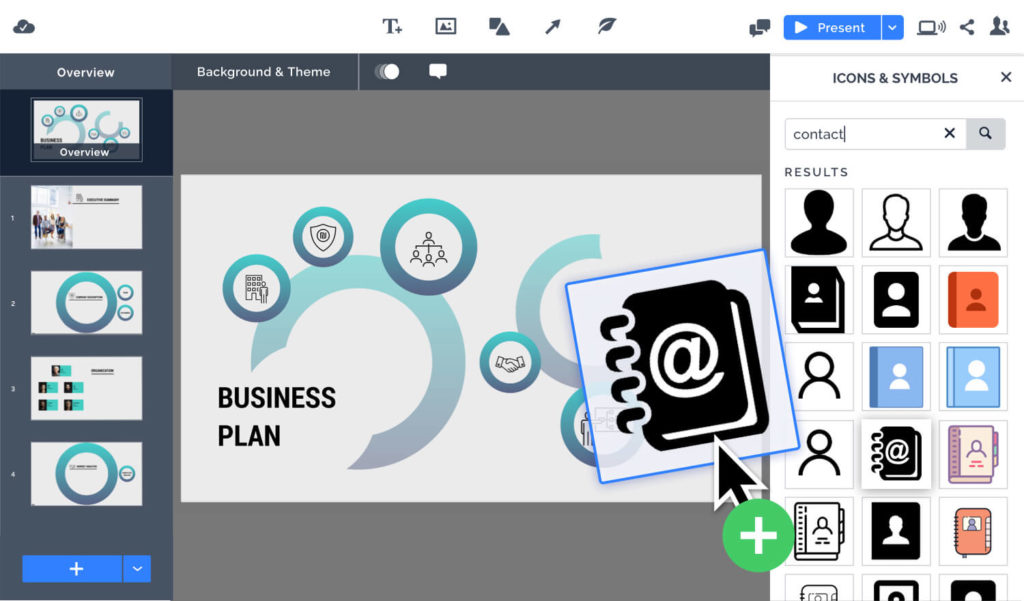This screenshot has height=601, width=1024.
Task: Click the Prezi logo top left
Action: point(24,27)
